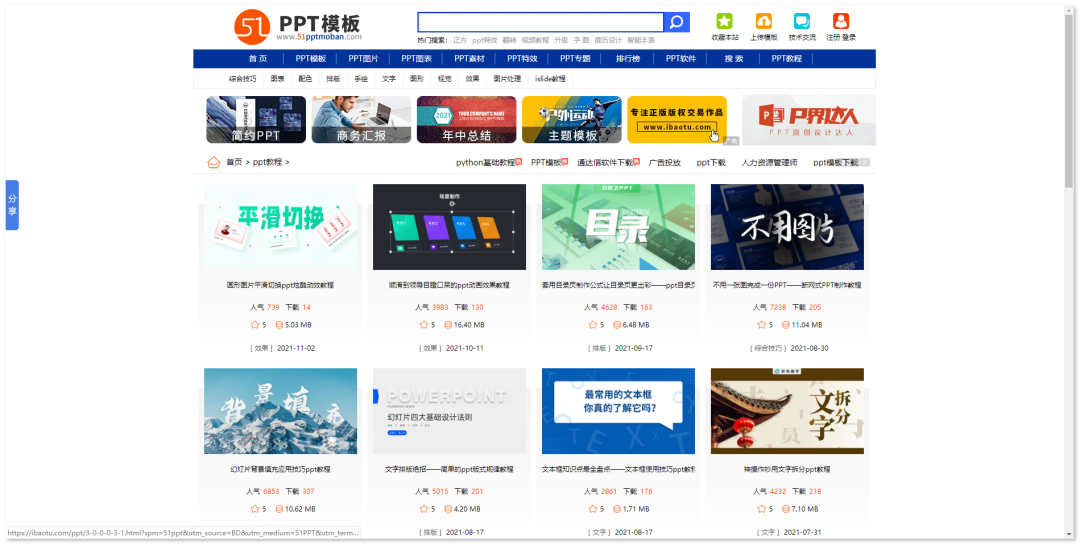Viewport: 1080px width, 545px height.
Task: Click the star icon beside 10.62 MB card
Action: point(255,509)
